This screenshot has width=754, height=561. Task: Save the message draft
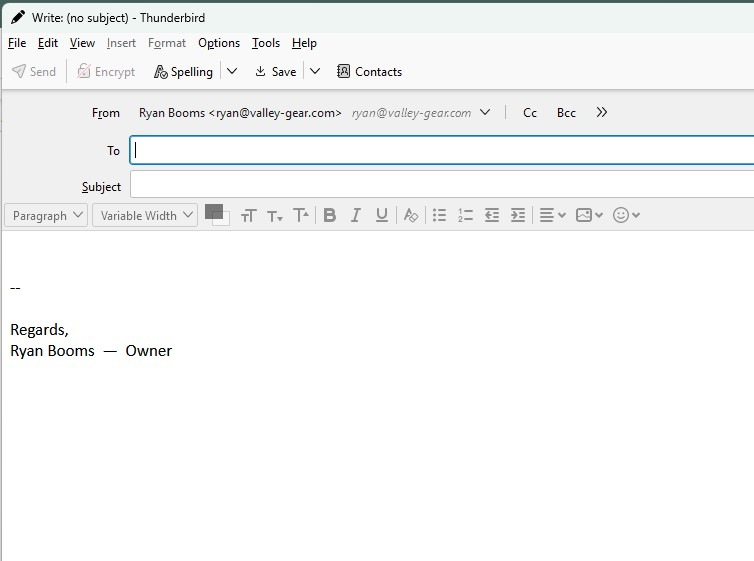coord(276,72)
